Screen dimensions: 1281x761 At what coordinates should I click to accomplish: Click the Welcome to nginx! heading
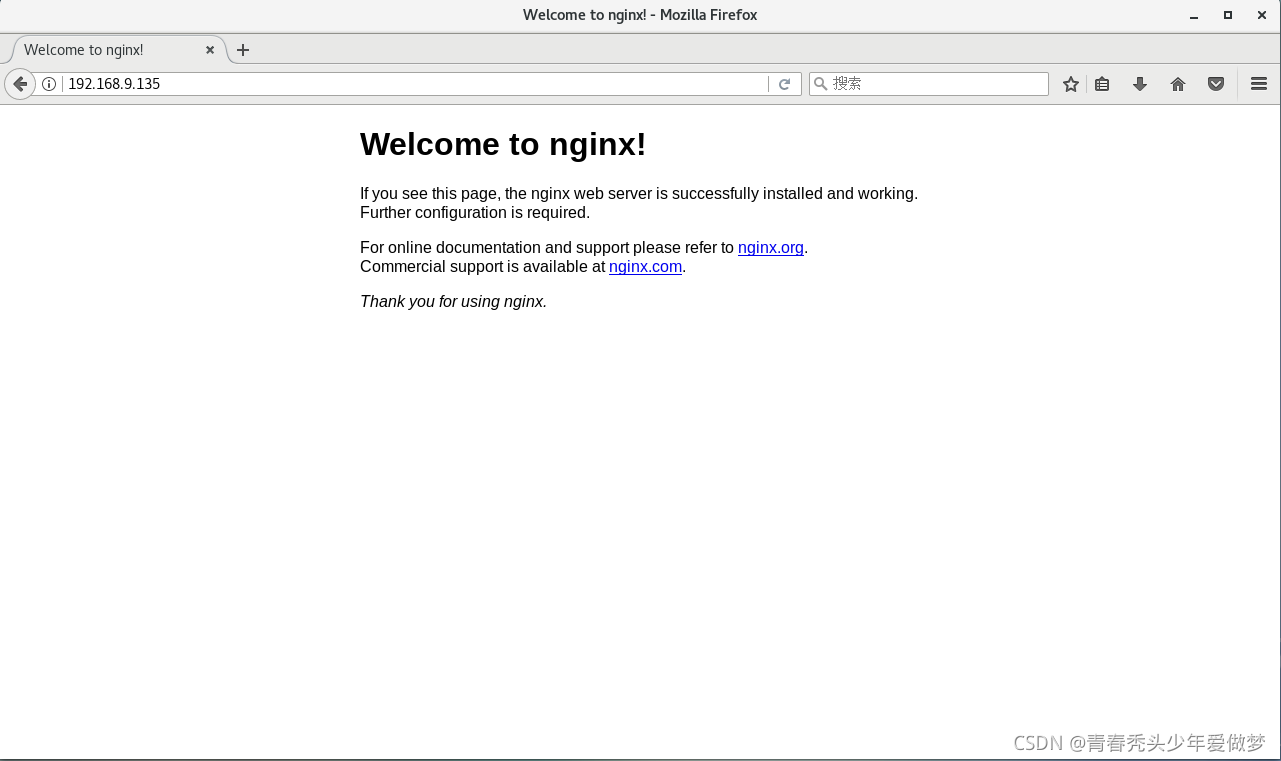(x=503, y=144)
